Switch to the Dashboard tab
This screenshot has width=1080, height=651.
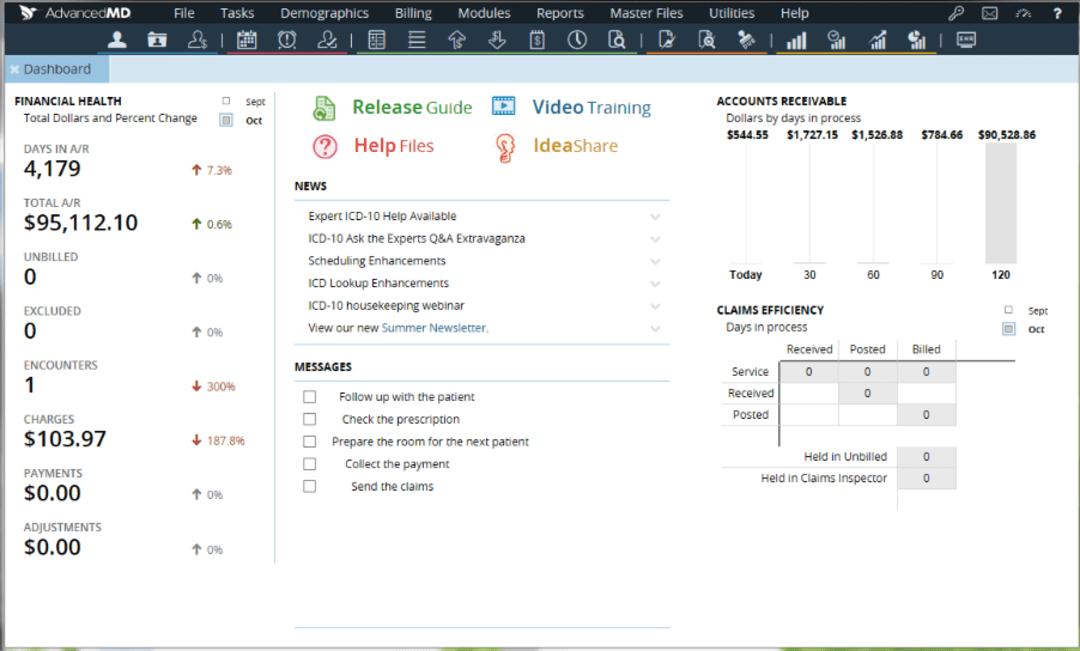[x=57, y=69]
